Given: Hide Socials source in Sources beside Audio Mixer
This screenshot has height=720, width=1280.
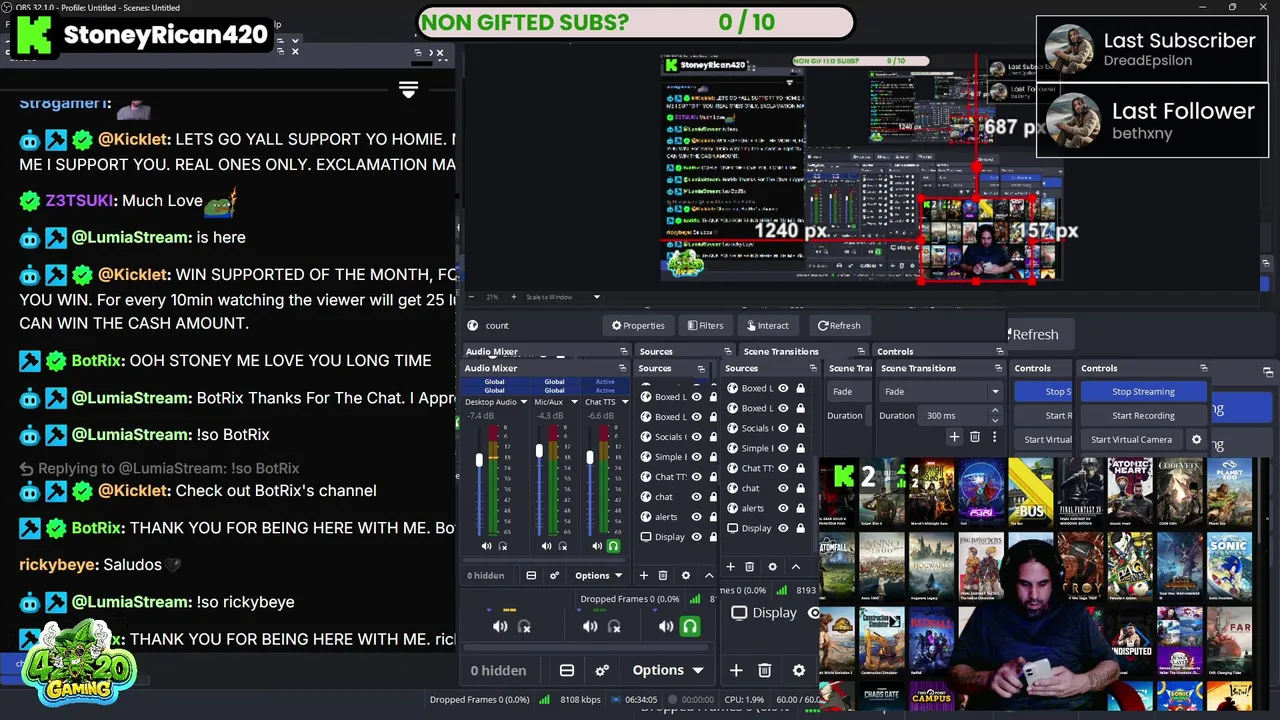Looking at the screenshot, I should point(697,437).
